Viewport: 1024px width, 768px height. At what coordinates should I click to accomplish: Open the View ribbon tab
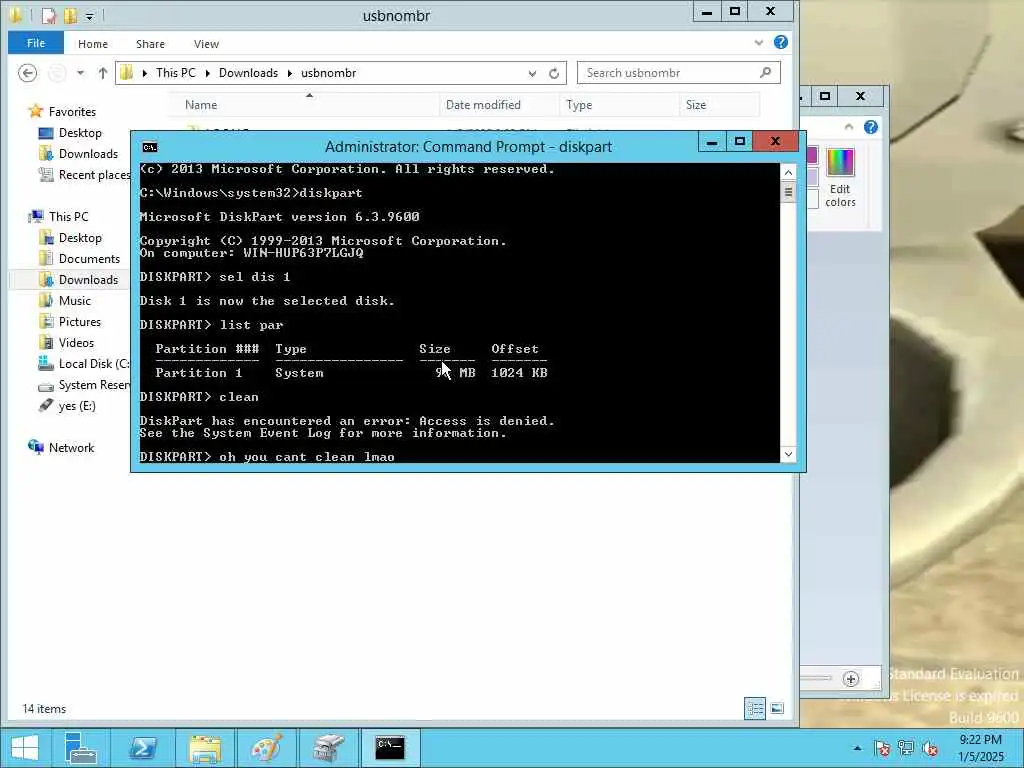[206, 44]
